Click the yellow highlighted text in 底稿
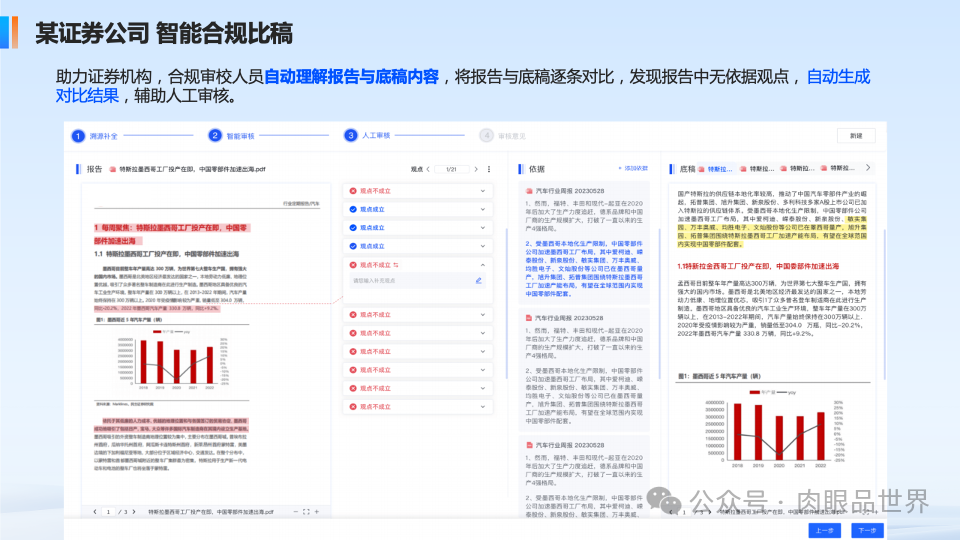The width and height of the screenshot is (960, 540). (x=772, y=231)
